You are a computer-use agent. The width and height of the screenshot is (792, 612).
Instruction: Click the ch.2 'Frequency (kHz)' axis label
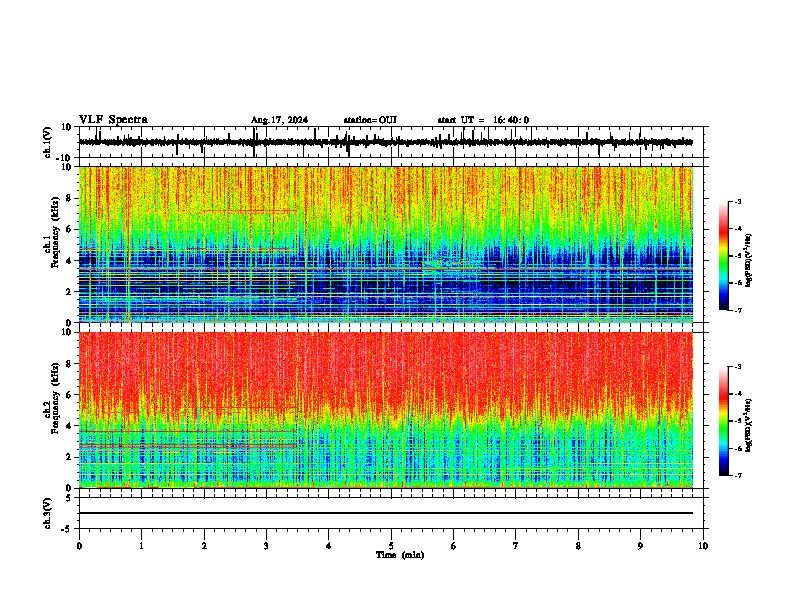pos(55,398)
